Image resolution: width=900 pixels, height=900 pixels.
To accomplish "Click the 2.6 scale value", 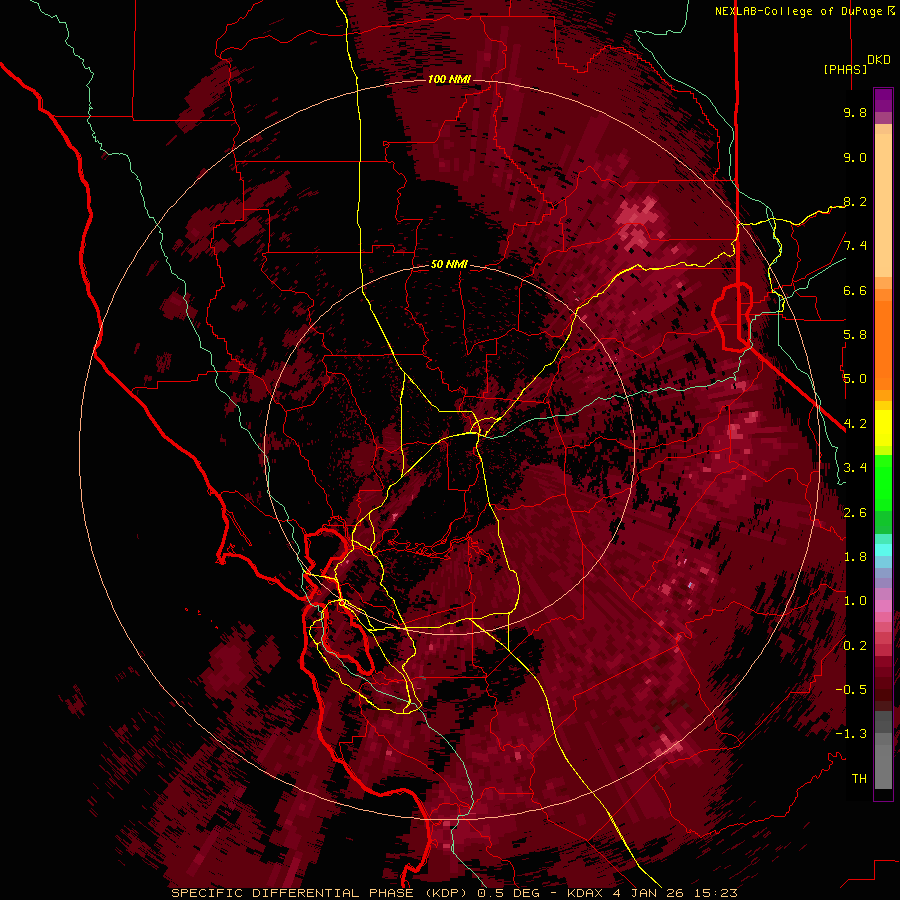I will 855,513.
